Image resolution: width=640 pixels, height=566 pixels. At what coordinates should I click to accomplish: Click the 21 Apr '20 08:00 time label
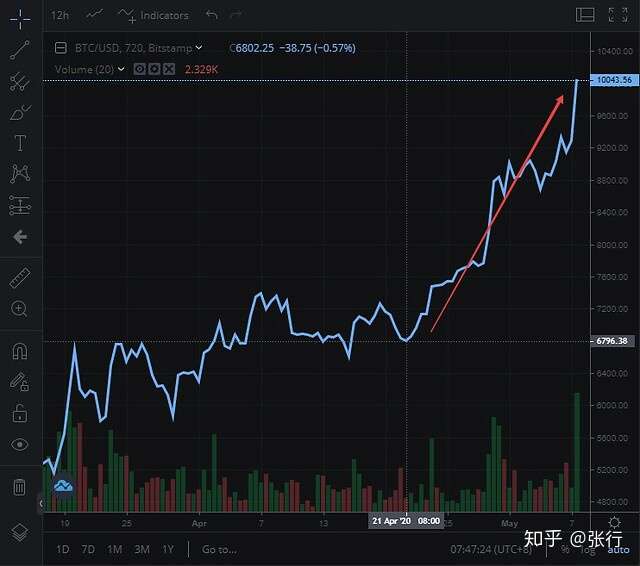tap(406, 521)
